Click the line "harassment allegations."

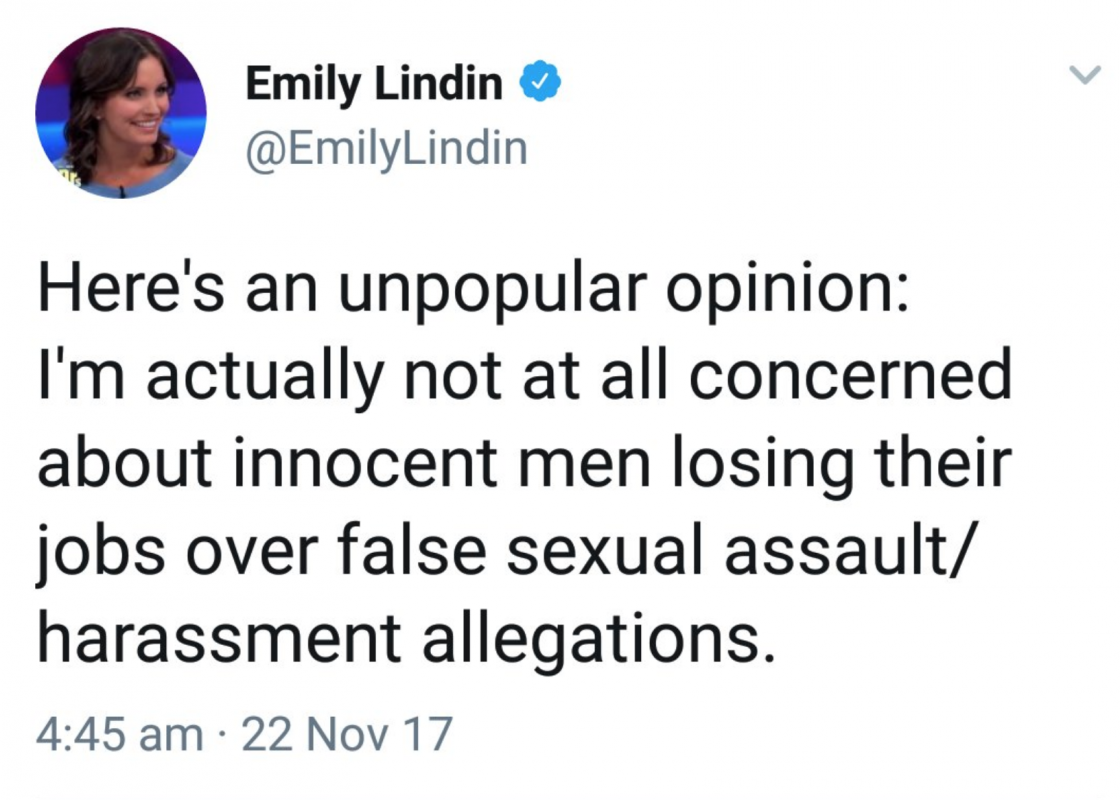pyautogui.click(x=406, y=638)
